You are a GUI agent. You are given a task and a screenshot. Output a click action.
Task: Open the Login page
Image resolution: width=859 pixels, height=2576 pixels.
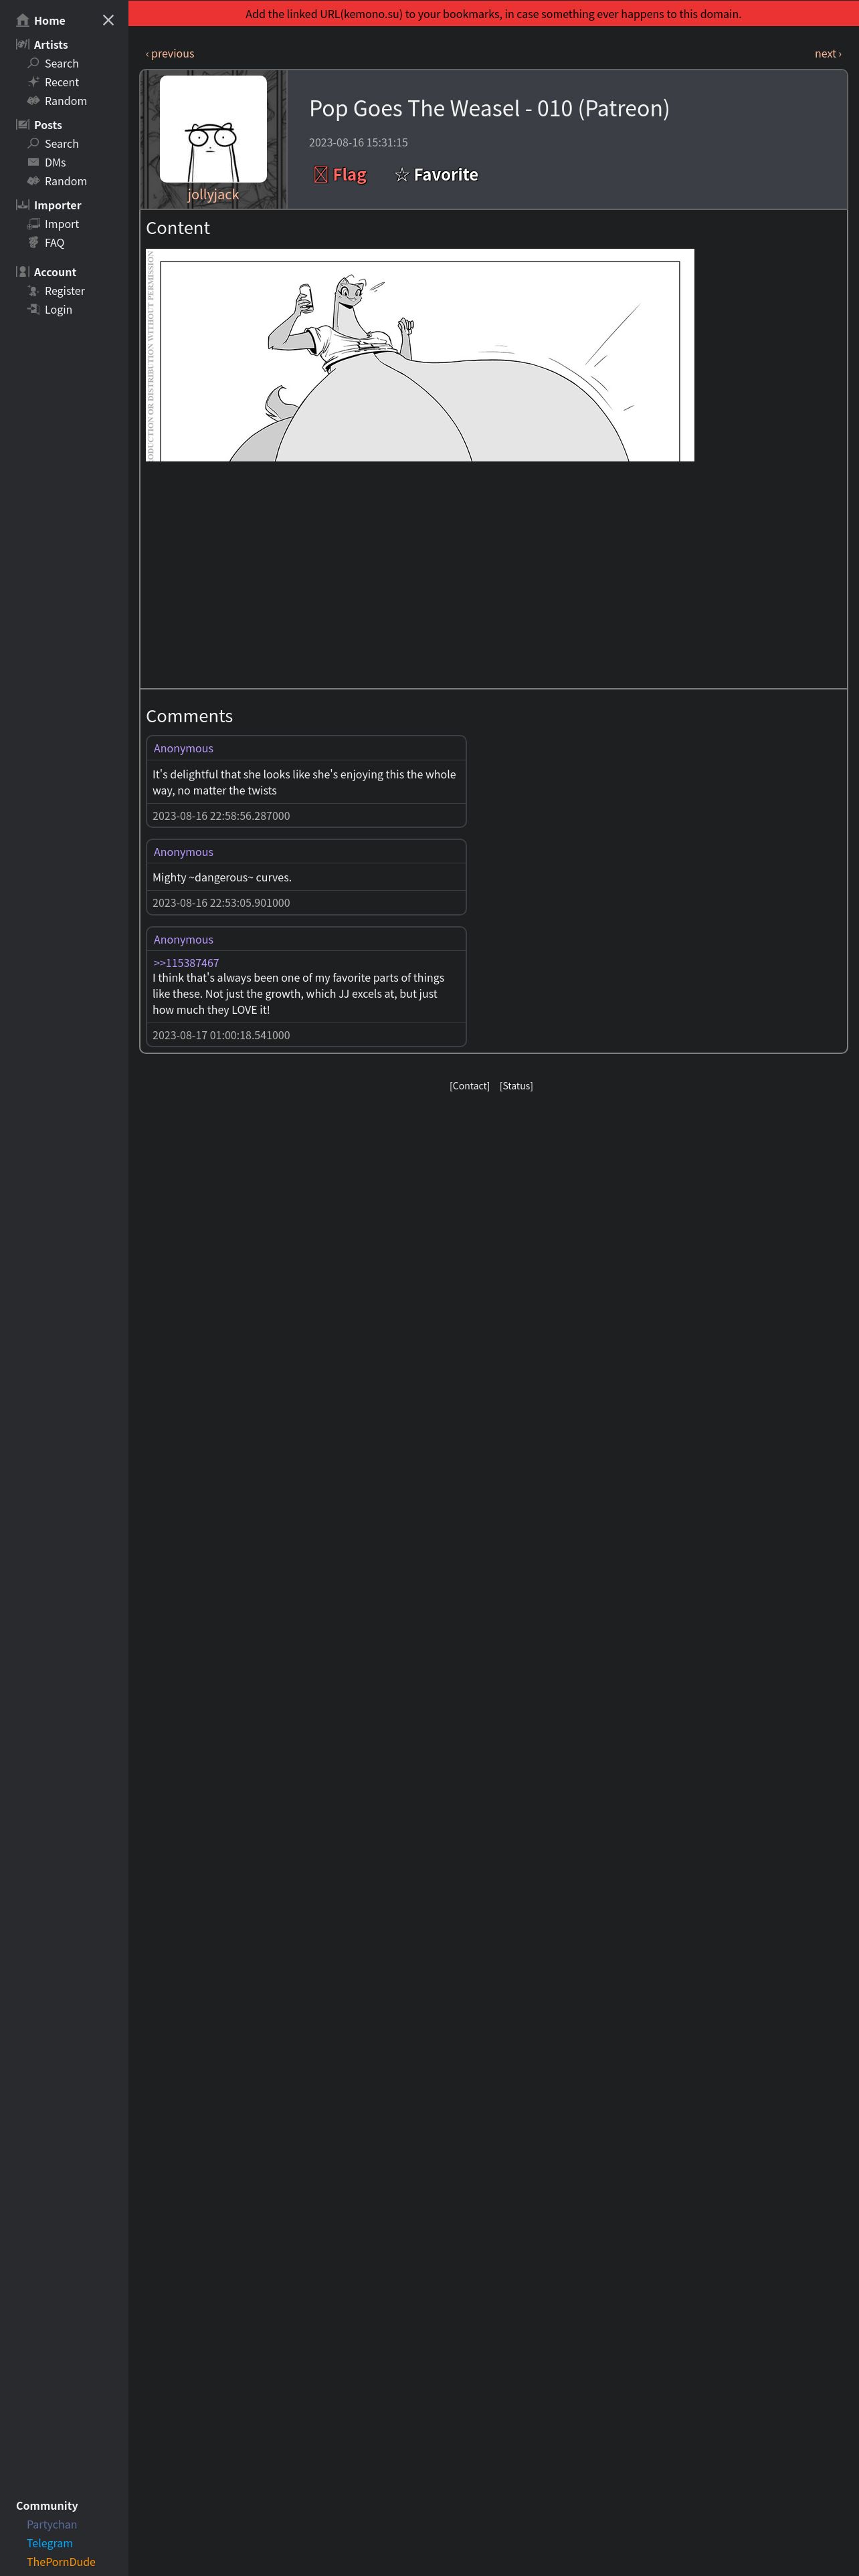(x=58, y=310)
